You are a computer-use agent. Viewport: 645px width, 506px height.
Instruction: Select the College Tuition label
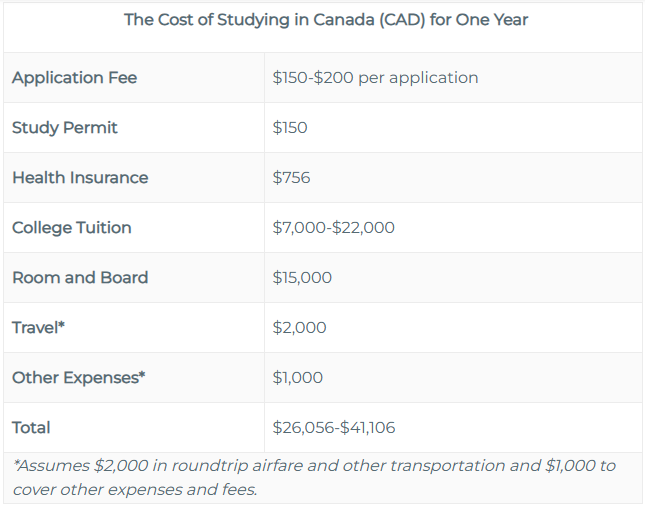(72, 227)
